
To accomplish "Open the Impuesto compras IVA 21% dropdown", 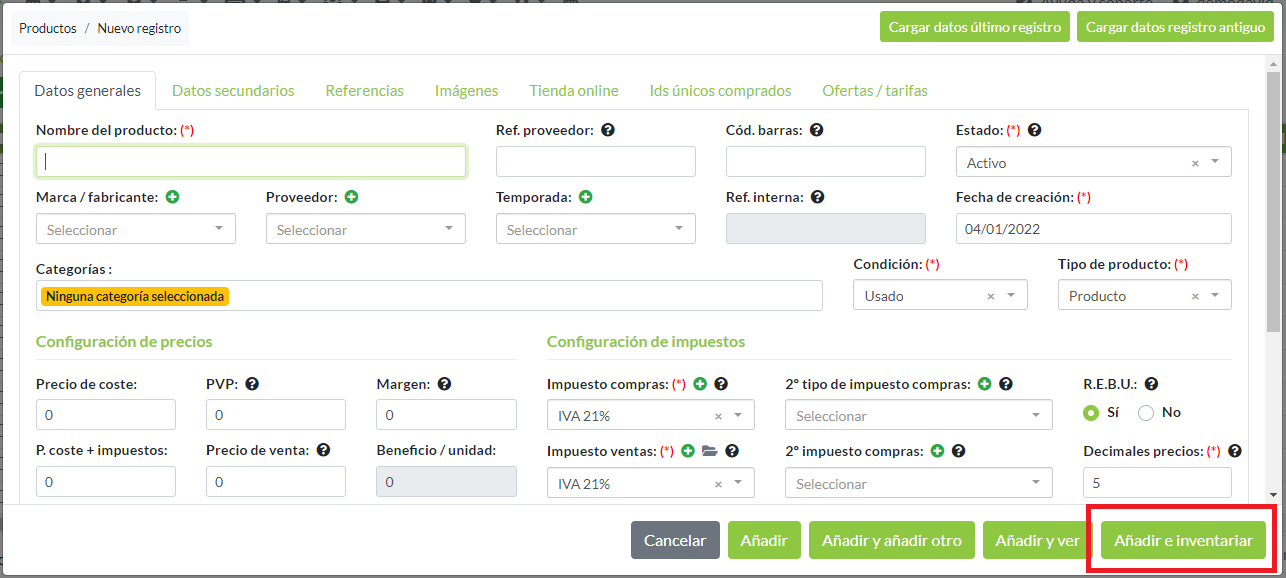I will point(650,416).
